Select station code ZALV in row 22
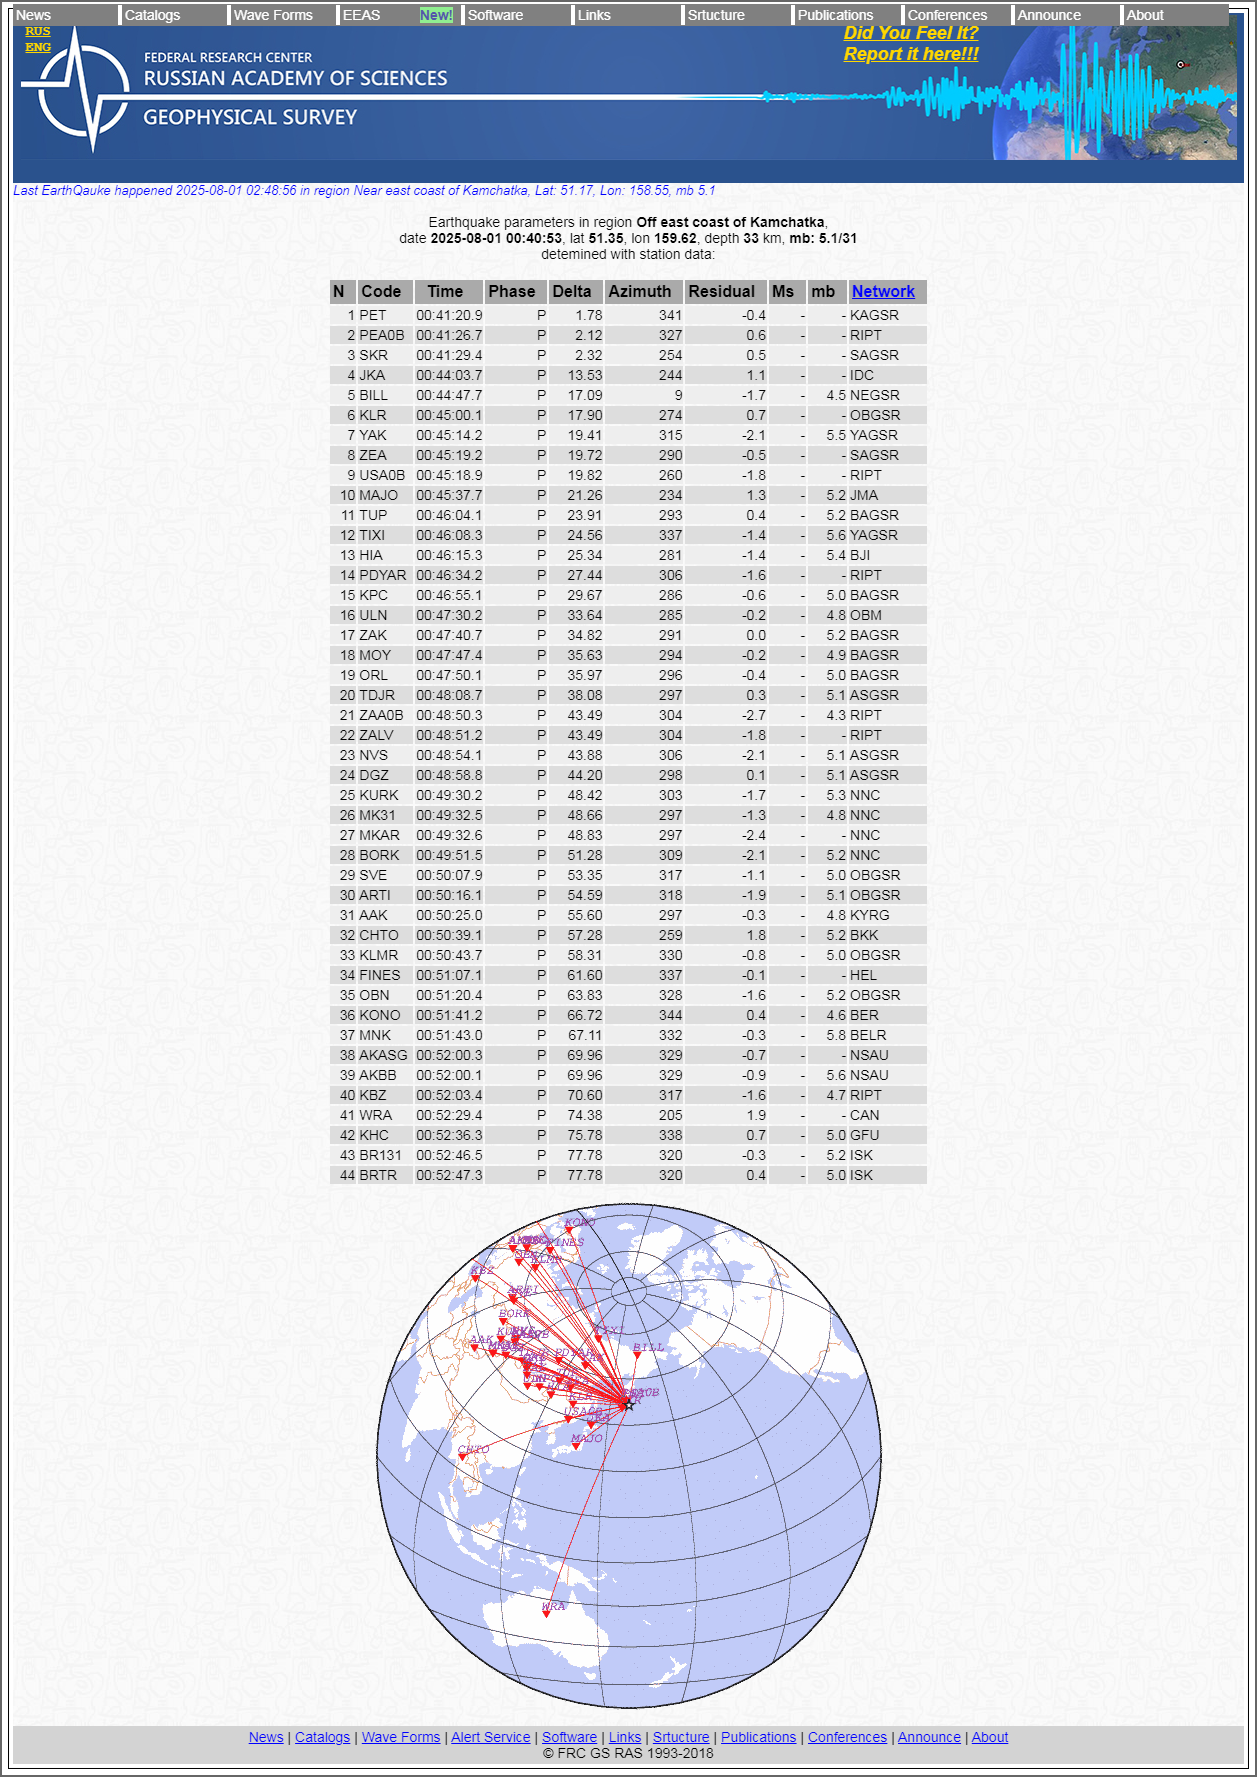This screenshot has height=1777, width=1257. [377, 735]
